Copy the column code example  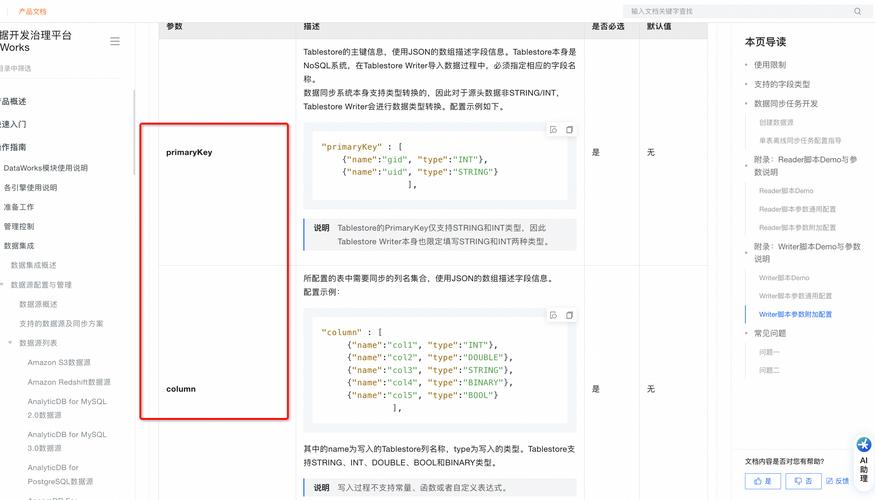(569, 315)
